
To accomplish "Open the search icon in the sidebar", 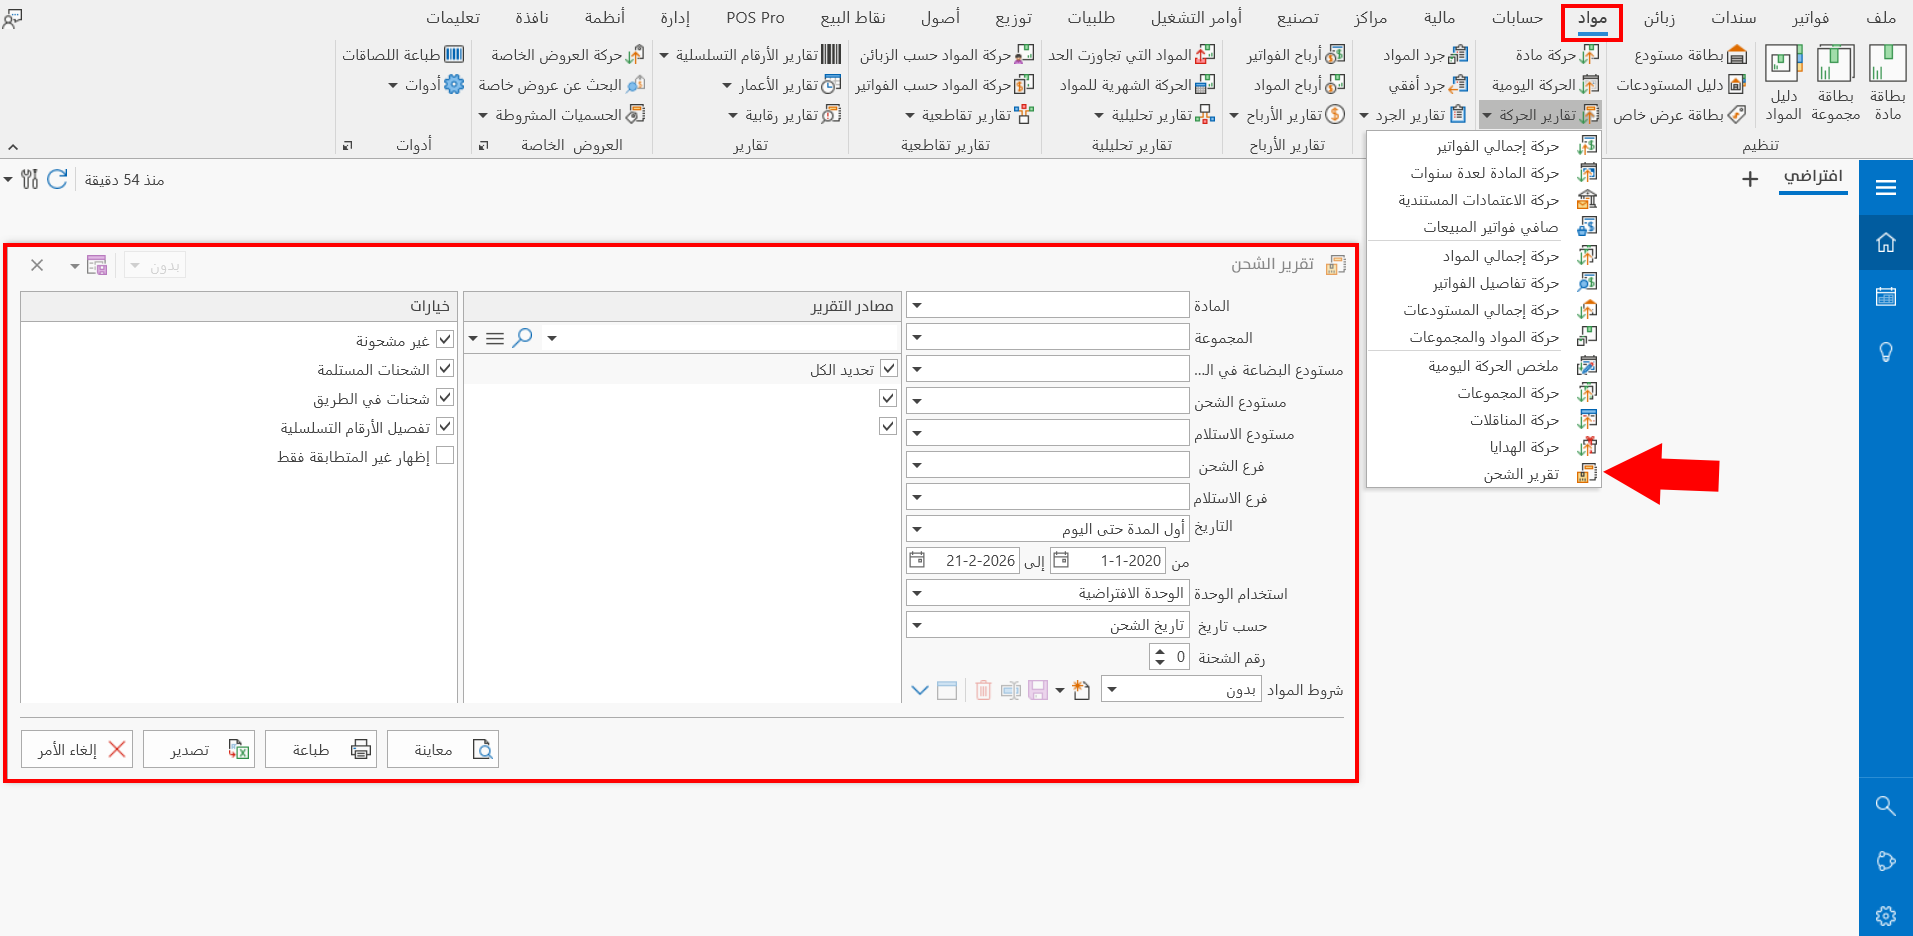I will click(x=1886, y=806).
